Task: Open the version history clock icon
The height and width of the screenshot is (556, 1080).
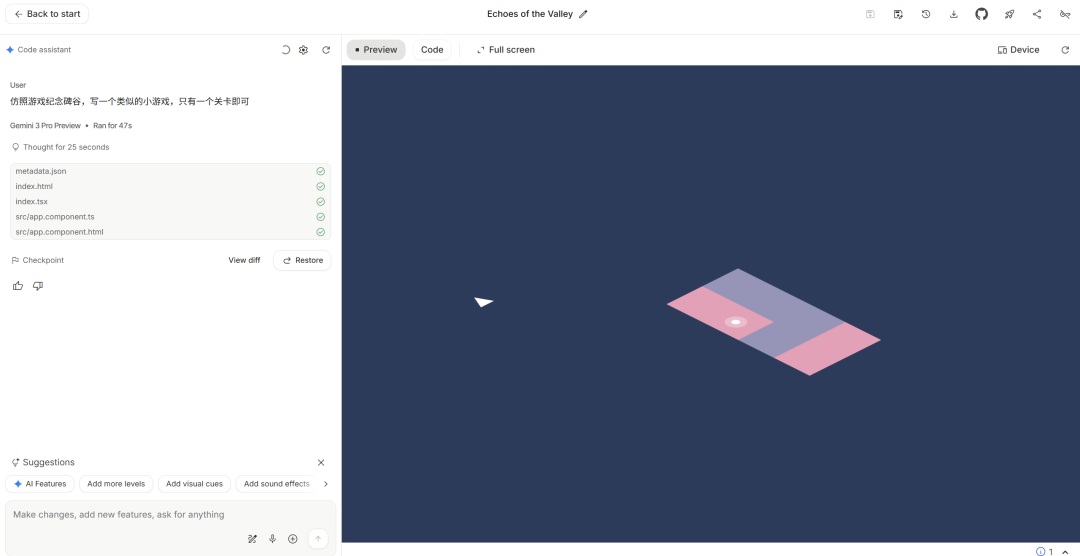Action: (x=926, y=14)
